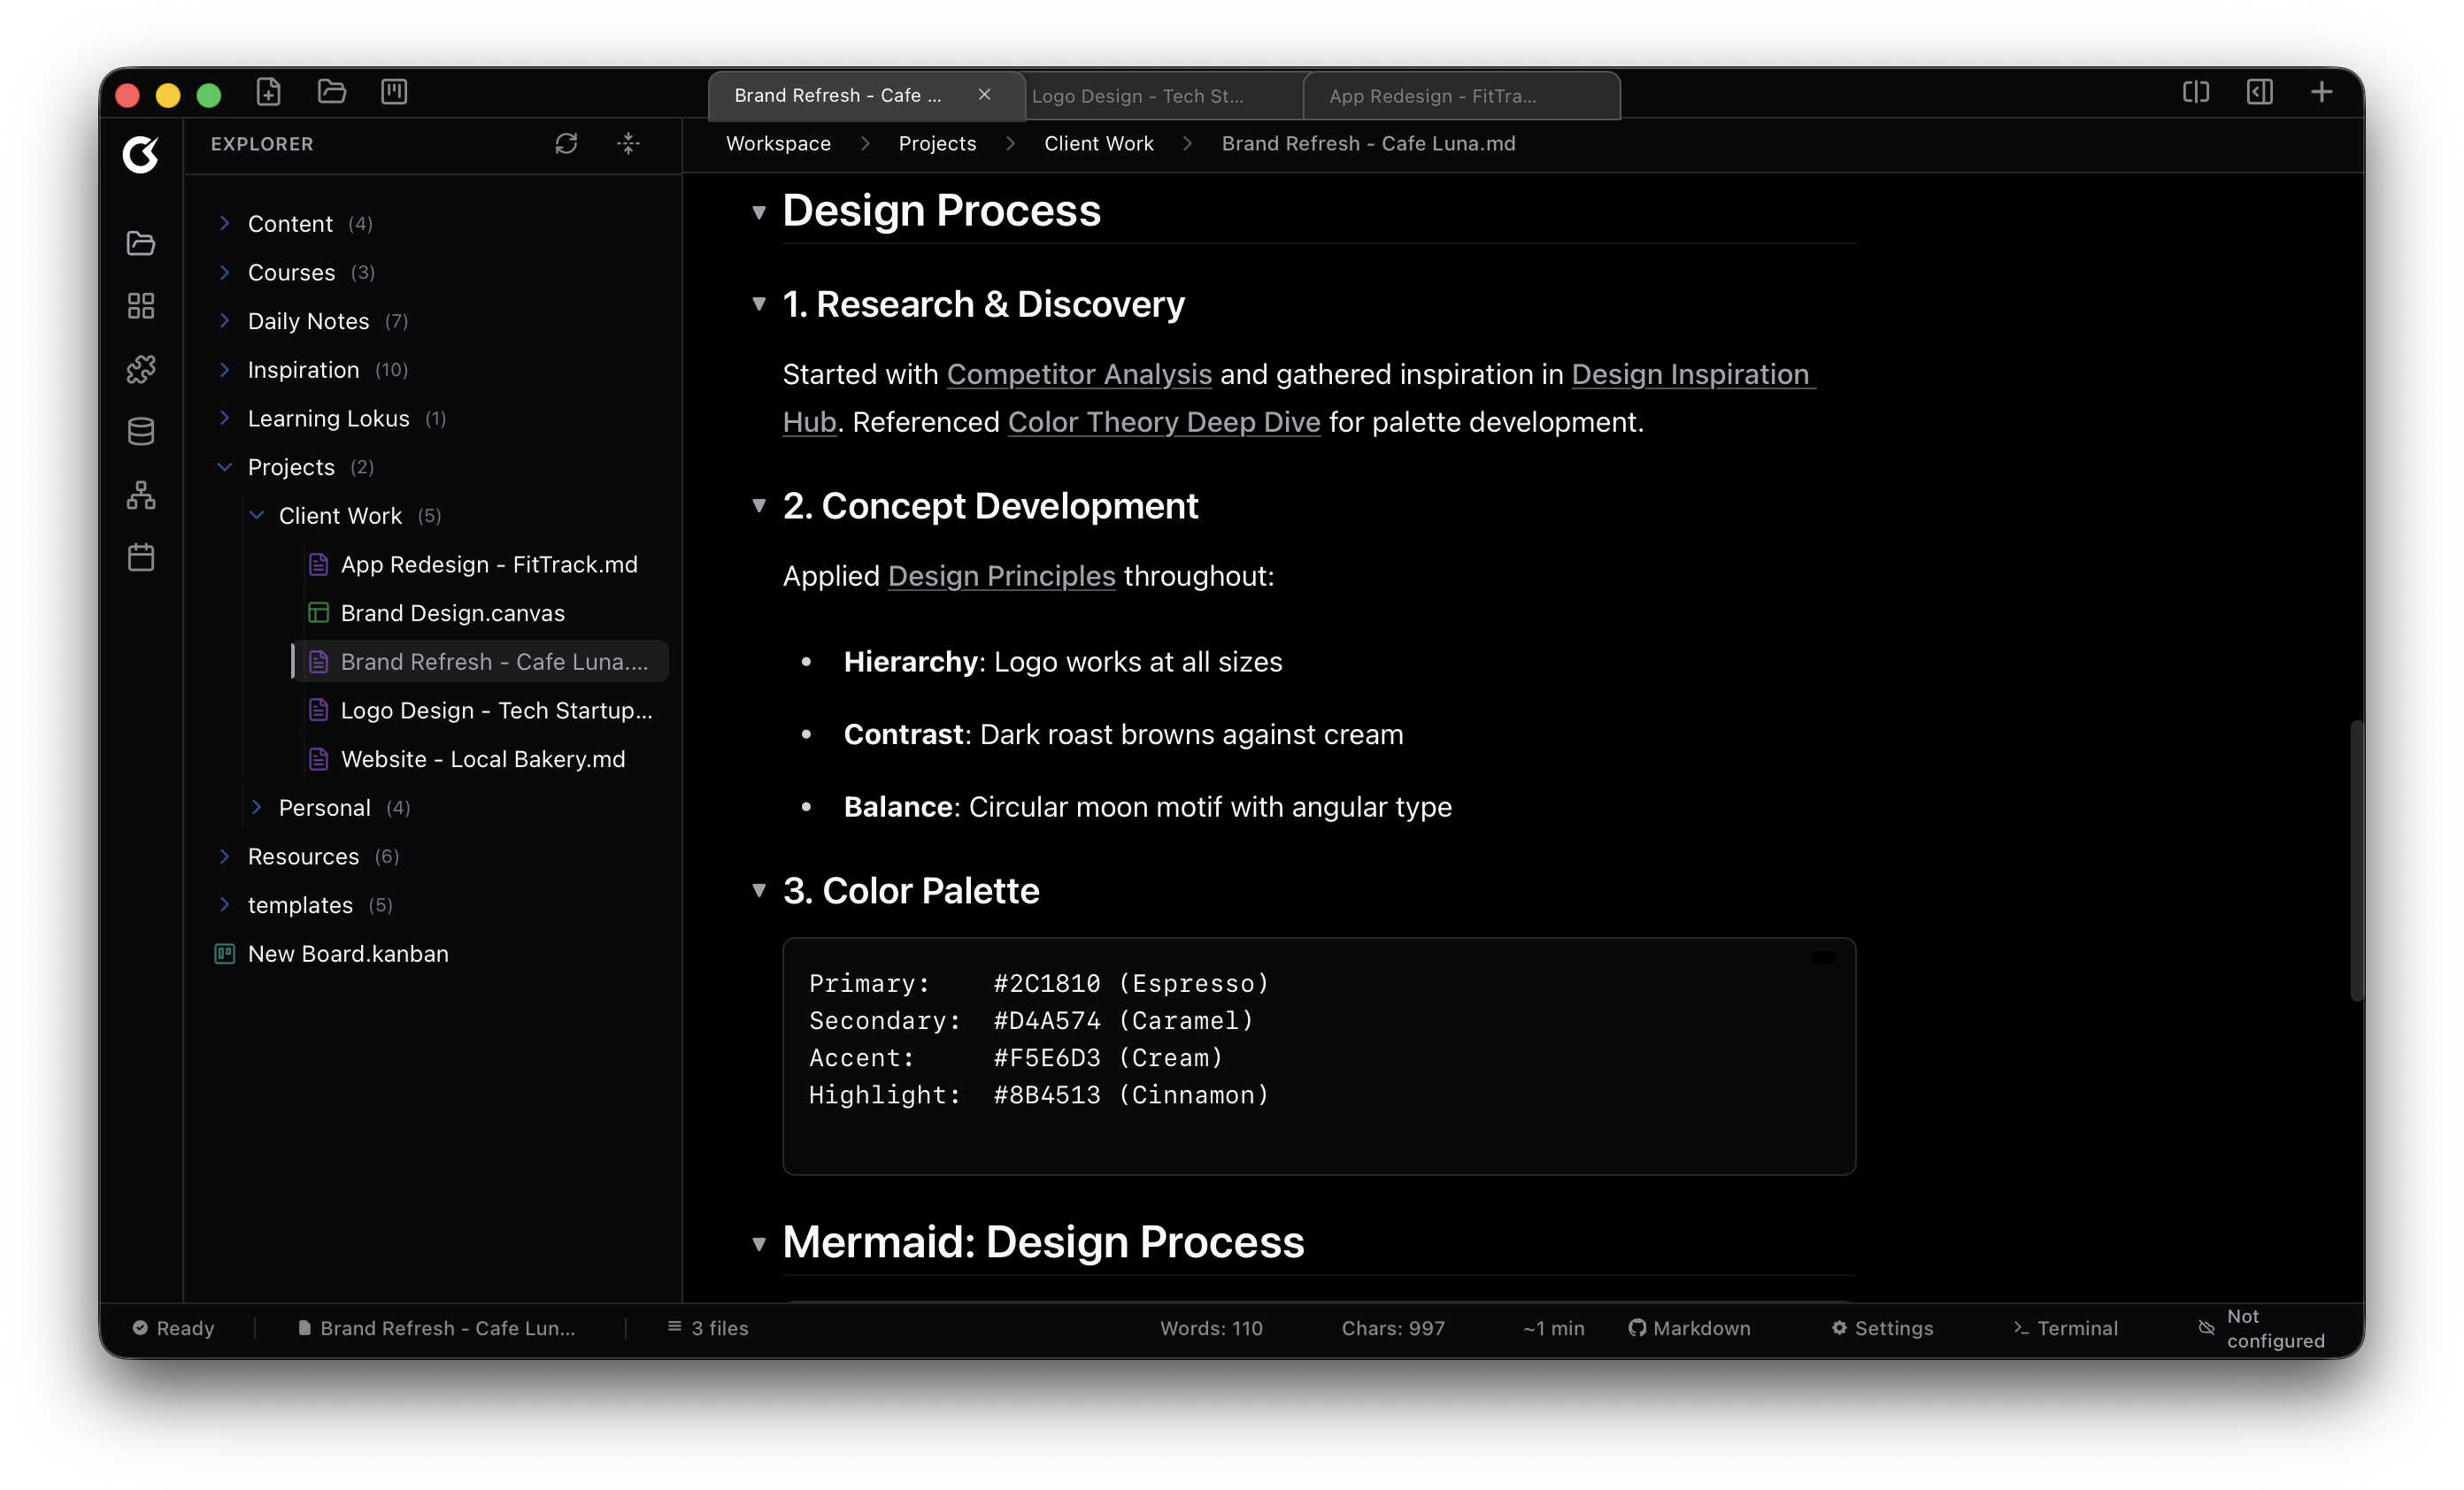Viewport: 2464px width, 1490px height.
Task: Click the new file icon in title bar
Action: tap(268, 92)
